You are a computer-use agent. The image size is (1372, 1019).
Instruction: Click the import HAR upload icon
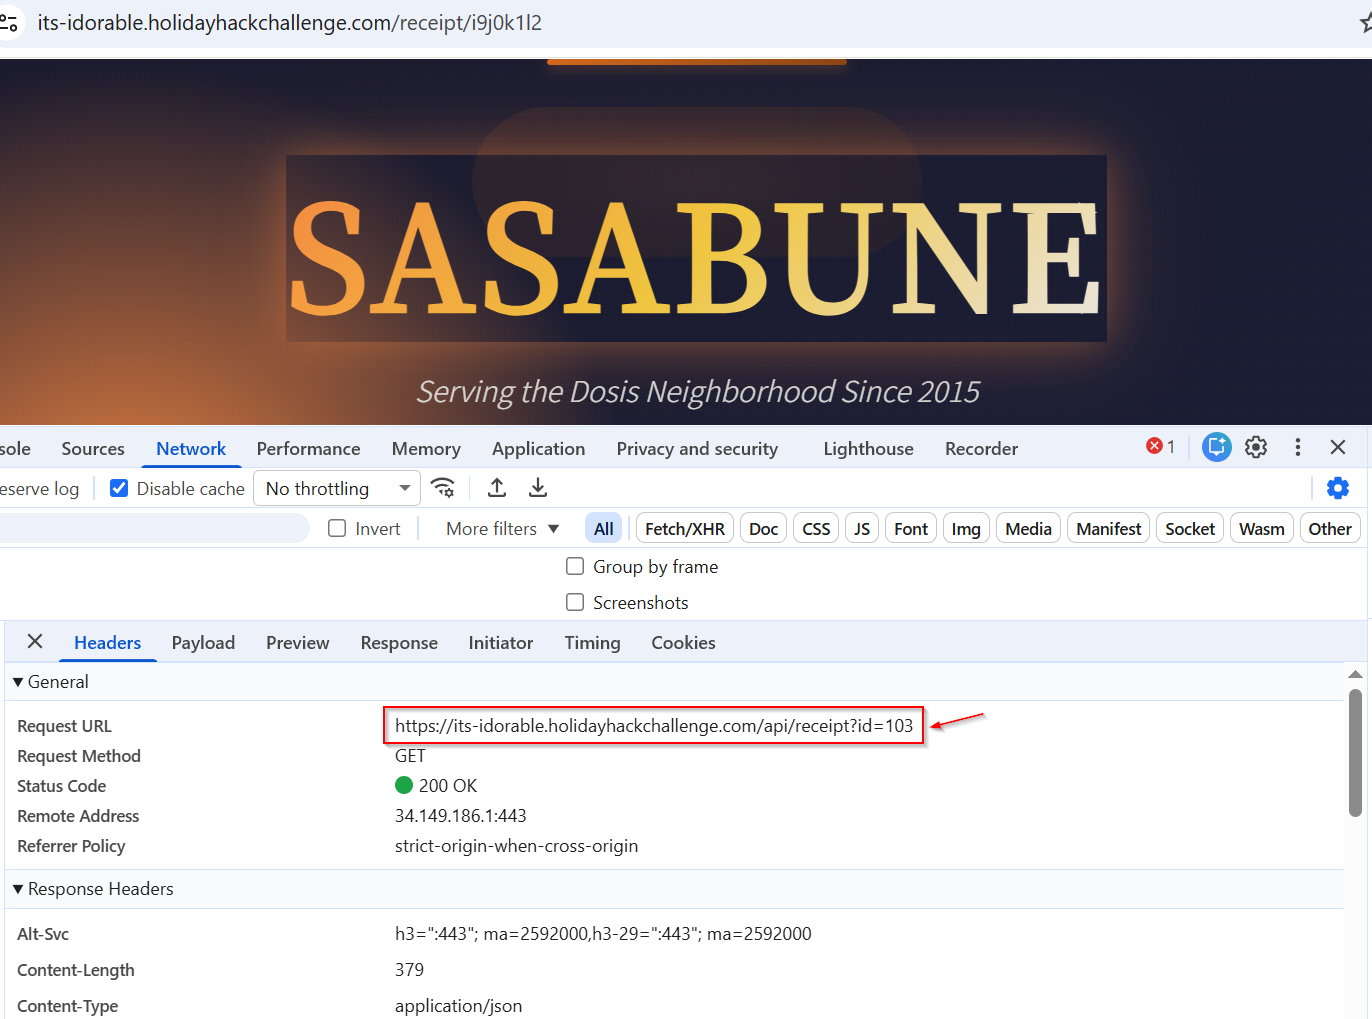pos(497,488)
